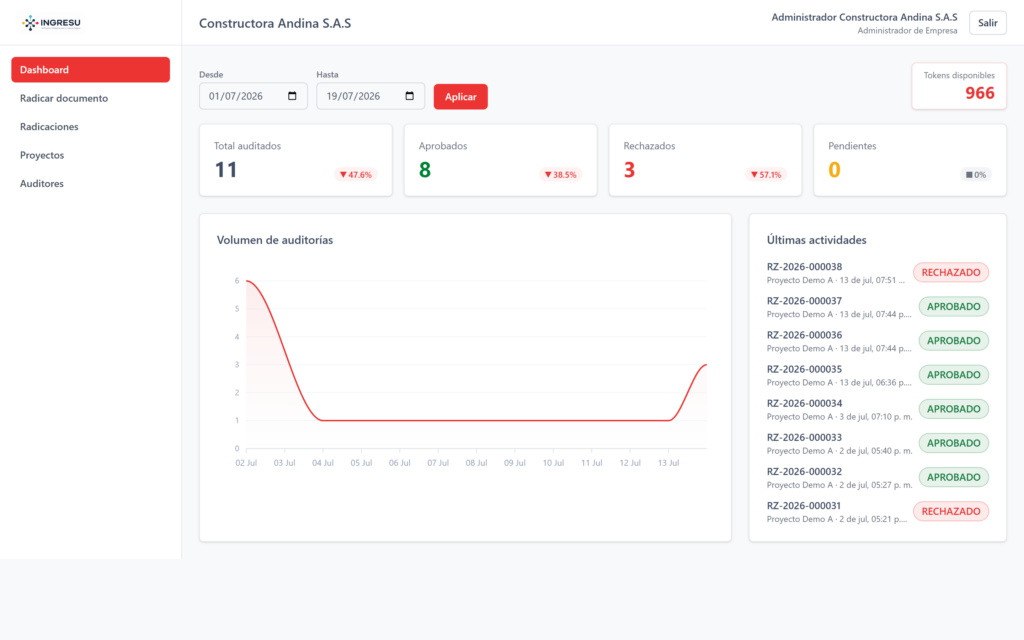This screenshot has width=1024, height=640.
Task: Click the Rechazados 57.1% trend badge
Action: point(766,174)
